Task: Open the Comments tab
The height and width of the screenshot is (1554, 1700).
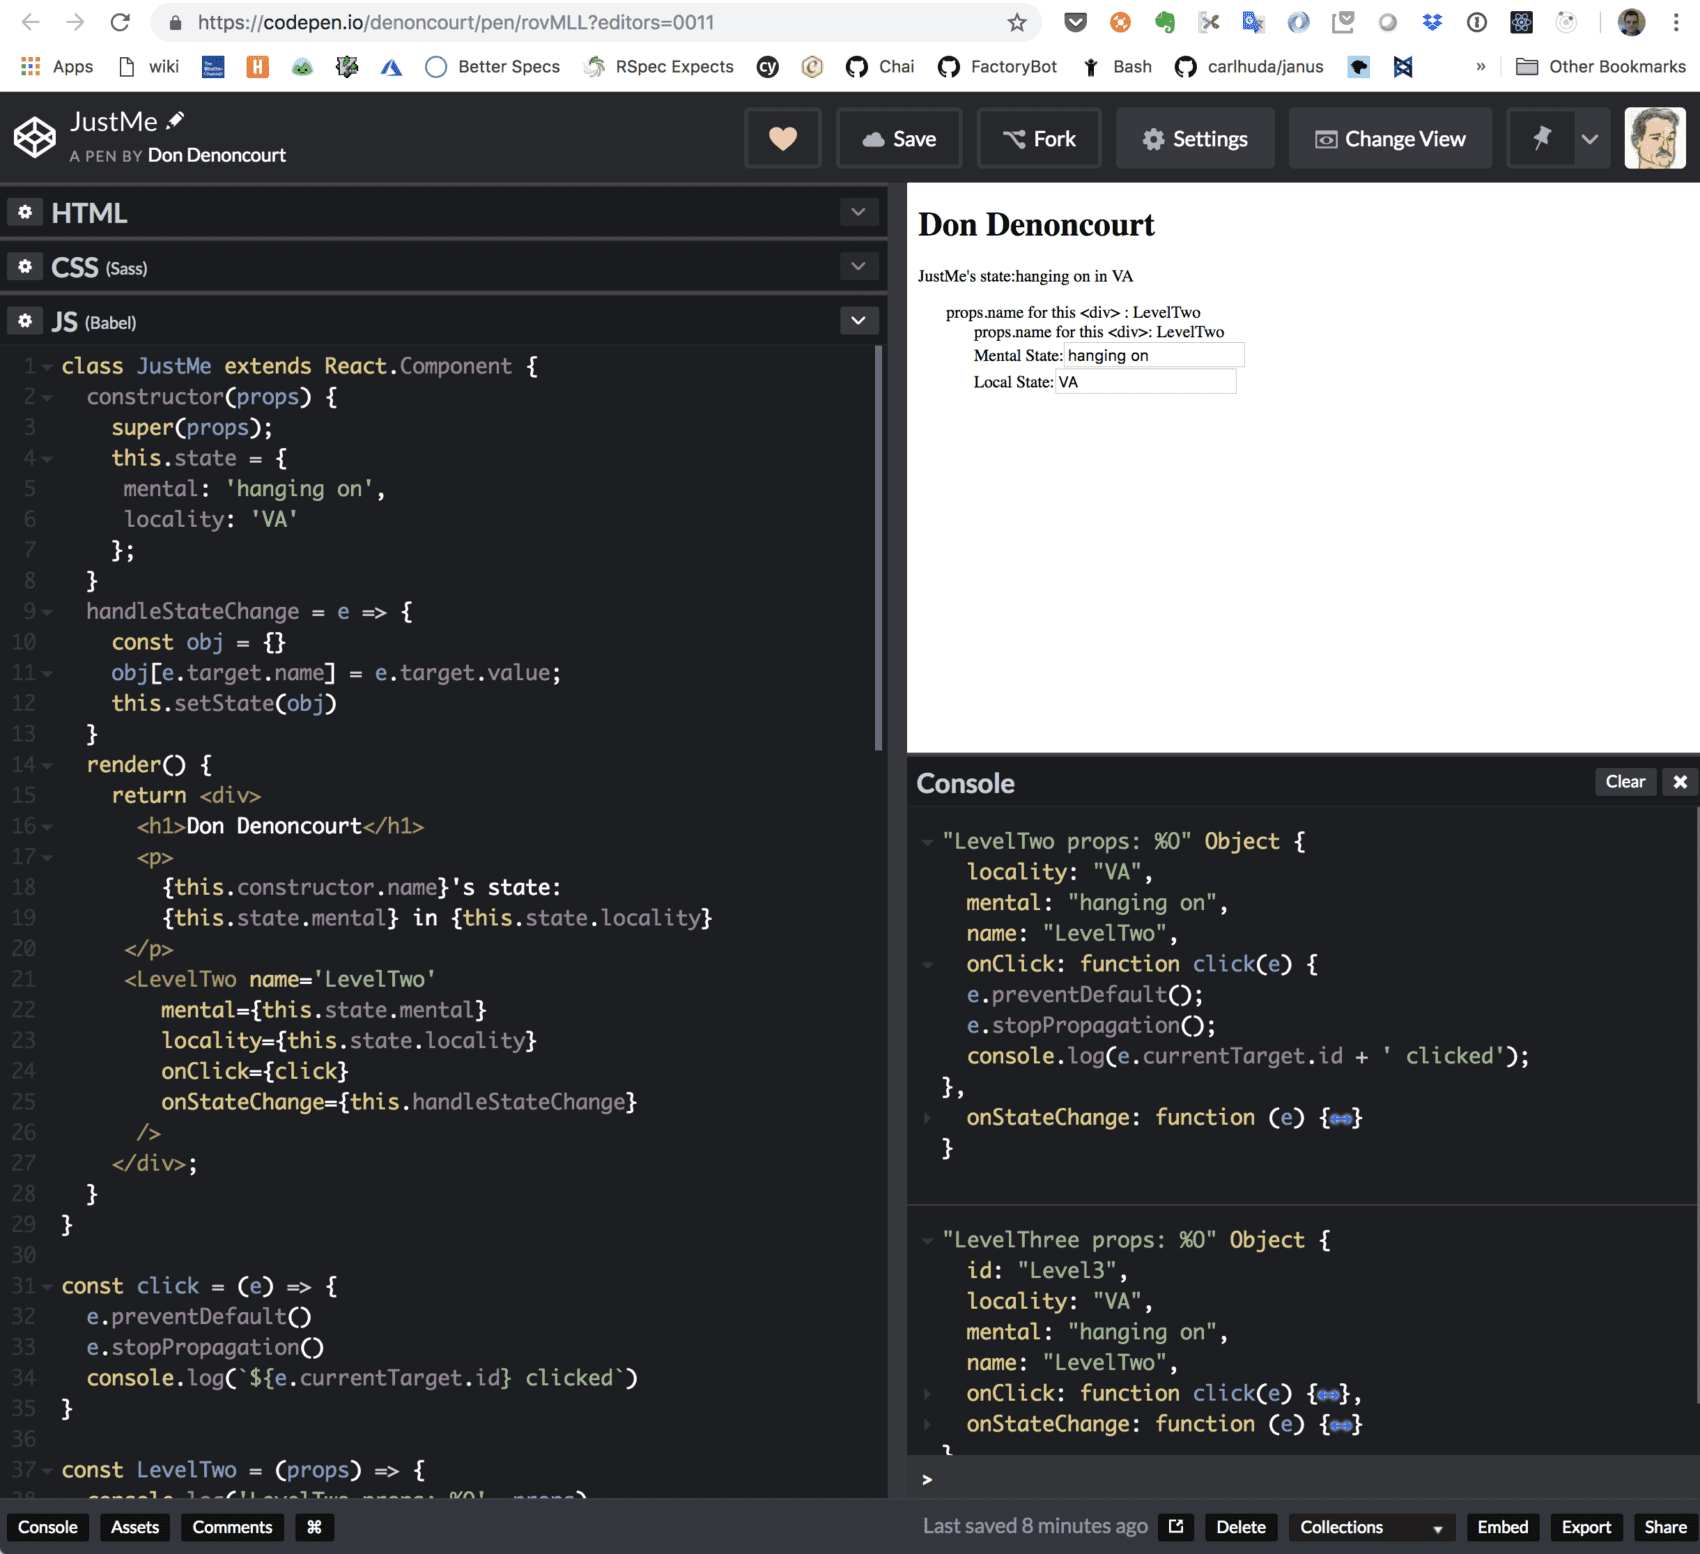Action: (231, 1527)
